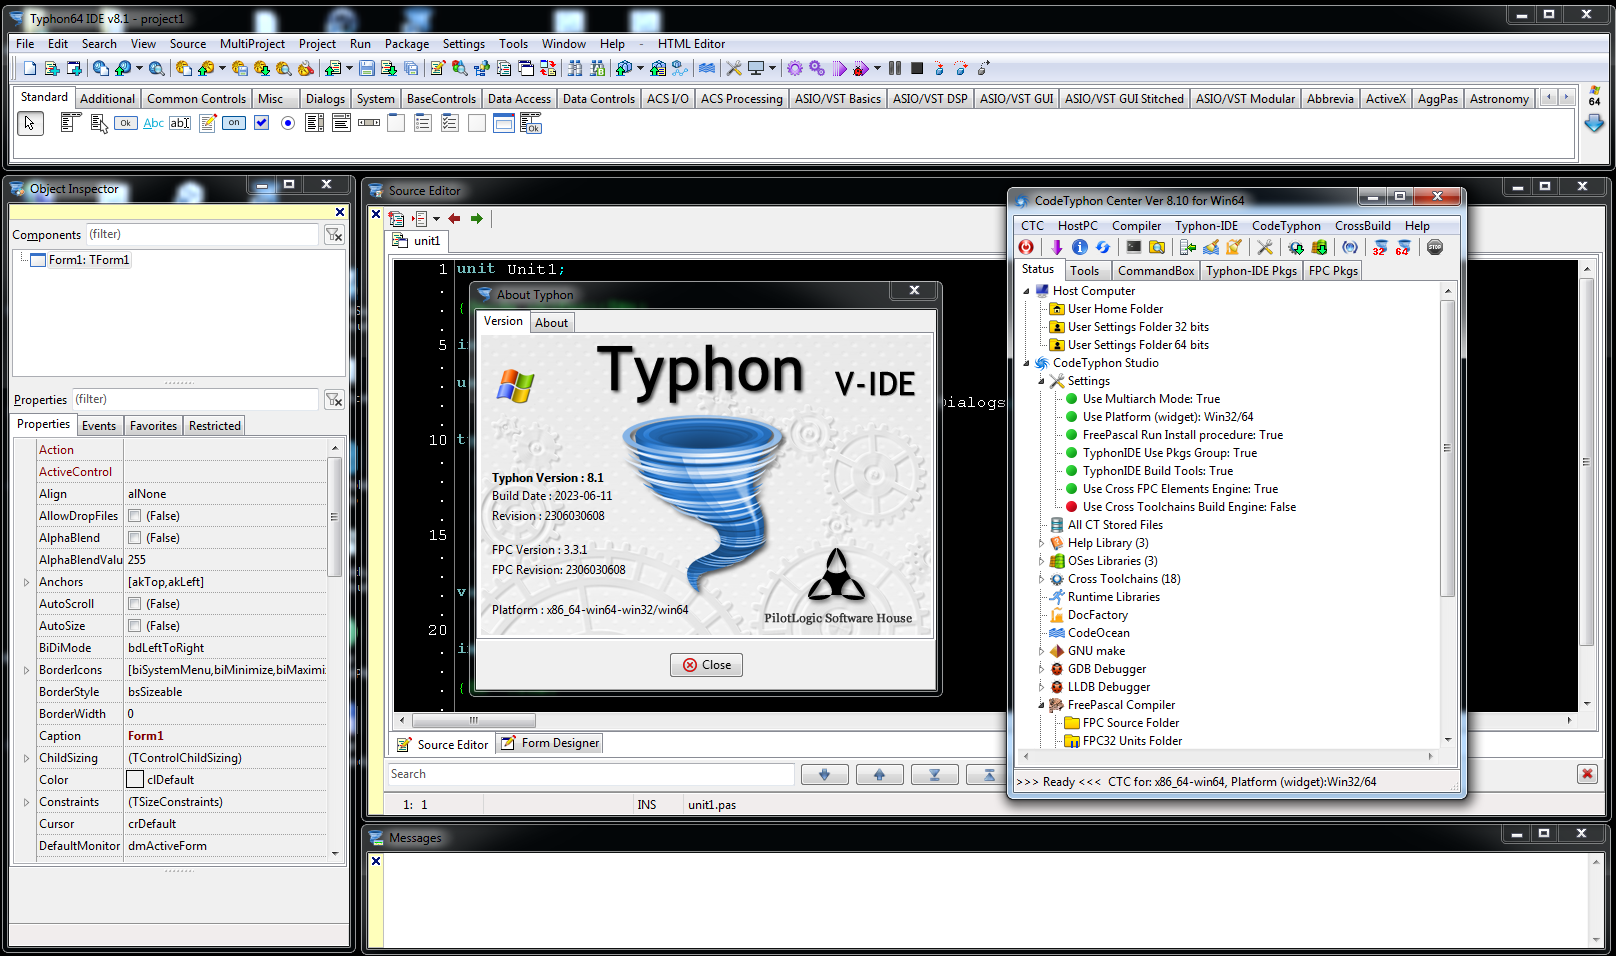1616x956 pixels.
Task: Open the Package menu
Action: [407, 44]
